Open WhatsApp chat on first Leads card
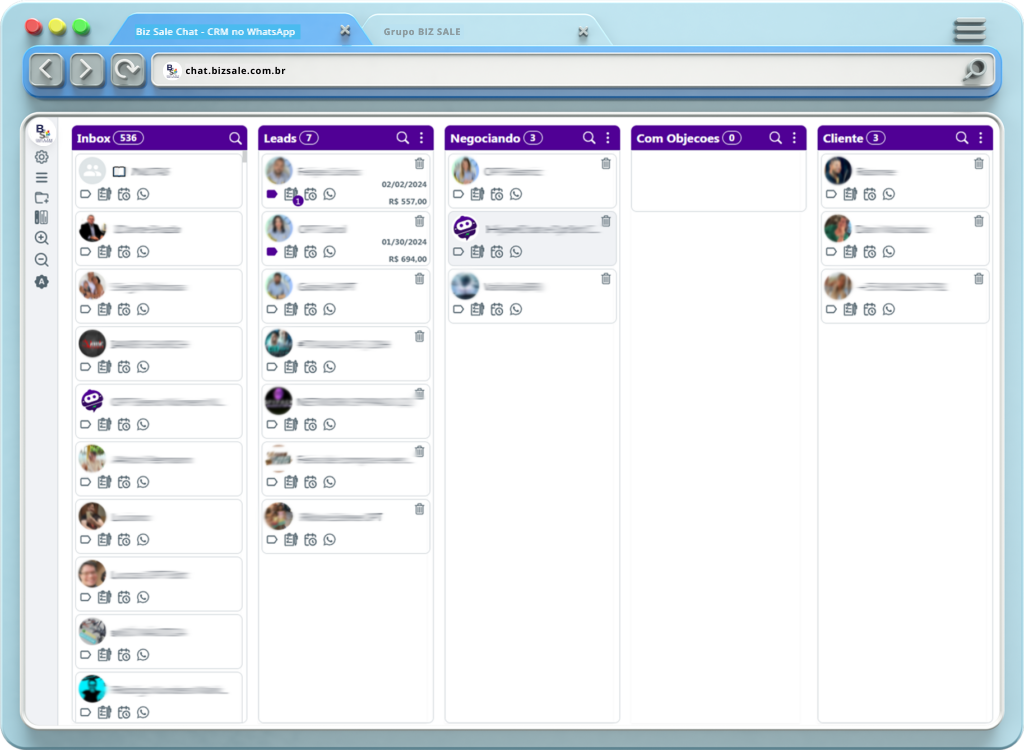Viewport: 1024px width, 750px height. [x=329, y=194]
